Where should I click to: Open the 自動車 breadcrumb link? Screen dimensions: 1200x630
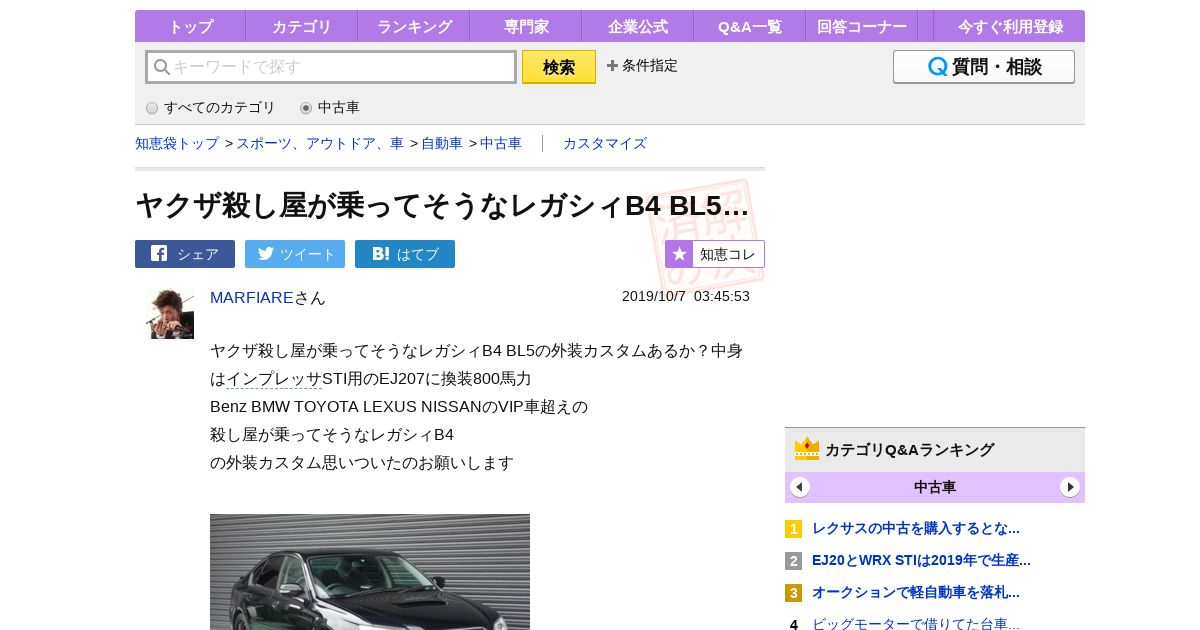pos(442,143)
